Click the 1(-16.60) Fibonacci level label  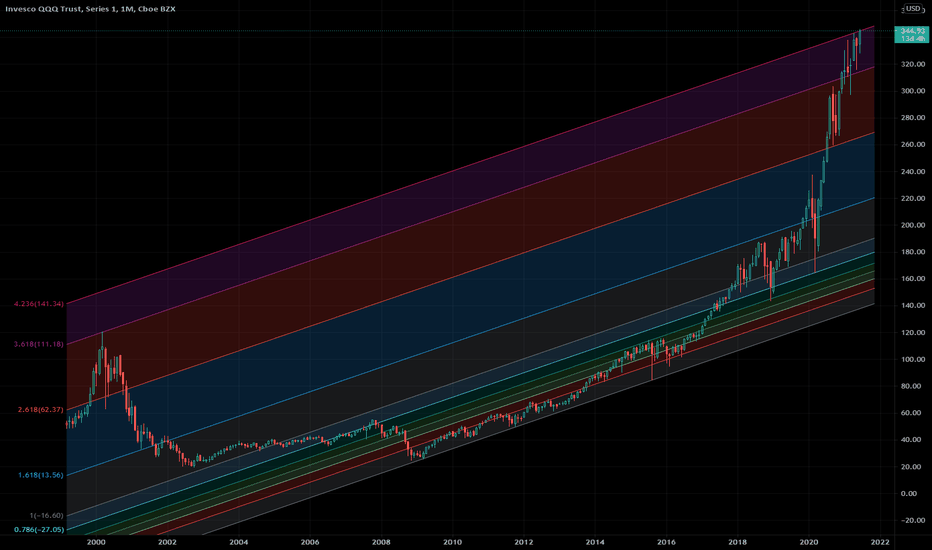pyautogui.click(x=46, y=516)
